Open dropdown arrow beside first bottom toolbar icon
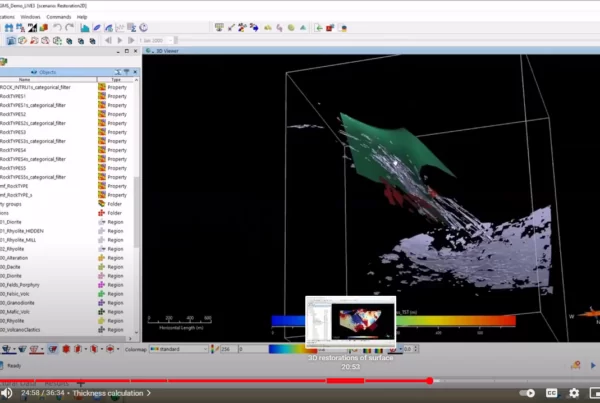Viewport: 600px width, 403px height. pos(14,349)
